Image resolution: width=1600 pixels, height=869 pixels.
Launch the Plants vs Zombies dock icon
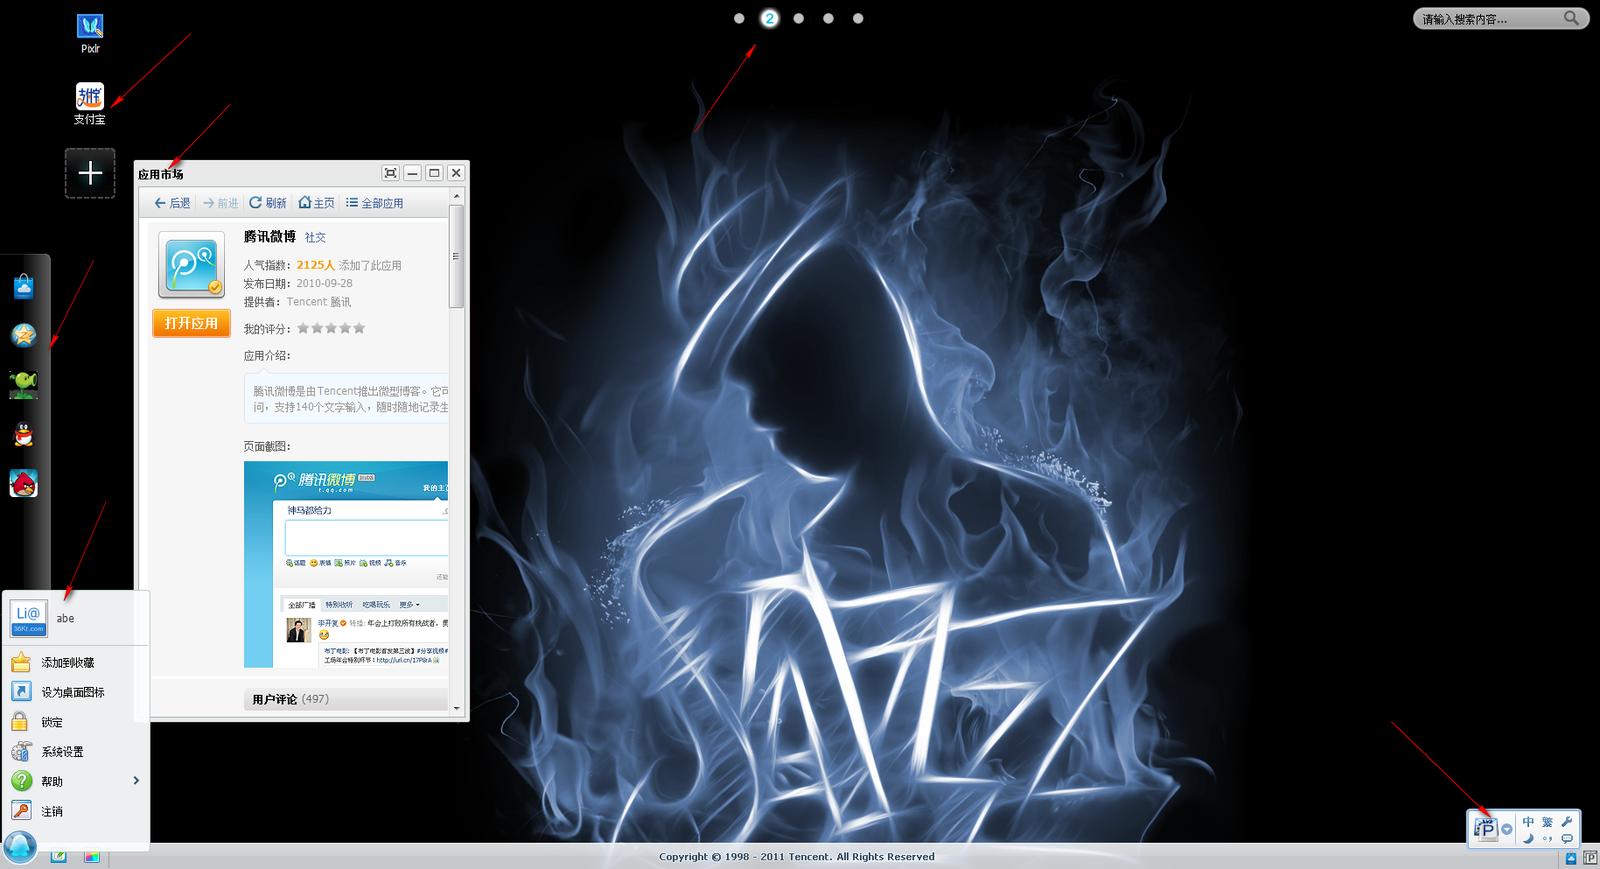pyautogui.click(x=23, y=384)
